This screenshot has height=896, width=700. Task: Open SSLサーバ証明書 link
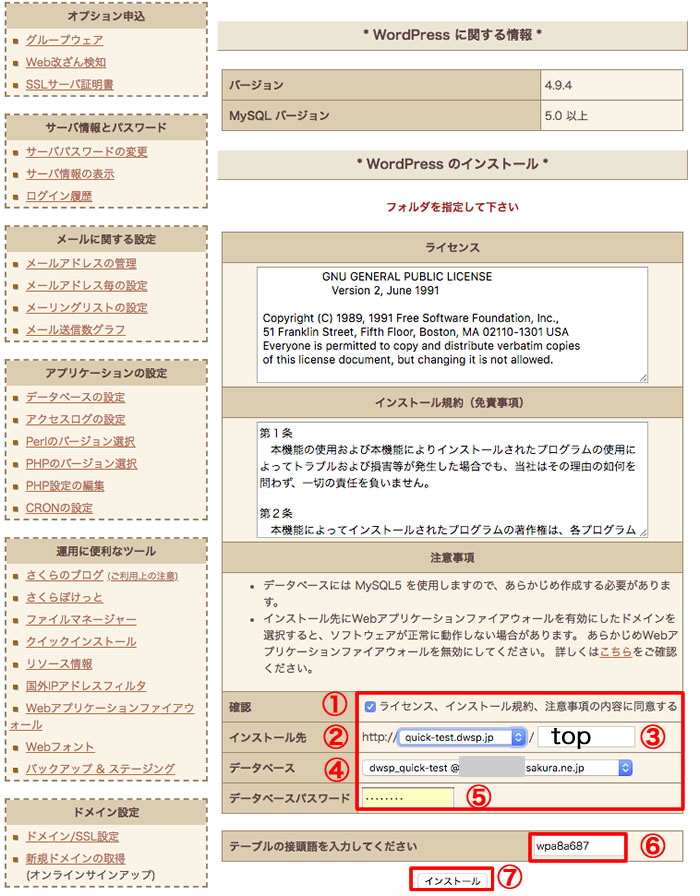[x=69, y=85]
